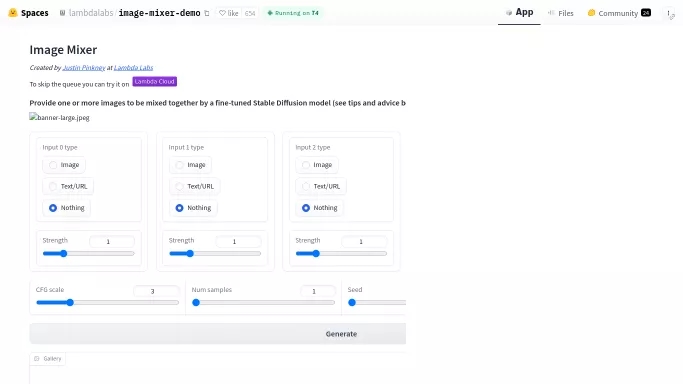Copy the space name with the copy icon
The height and width of the screenshot is (384, 683).
tap(207, 13)
